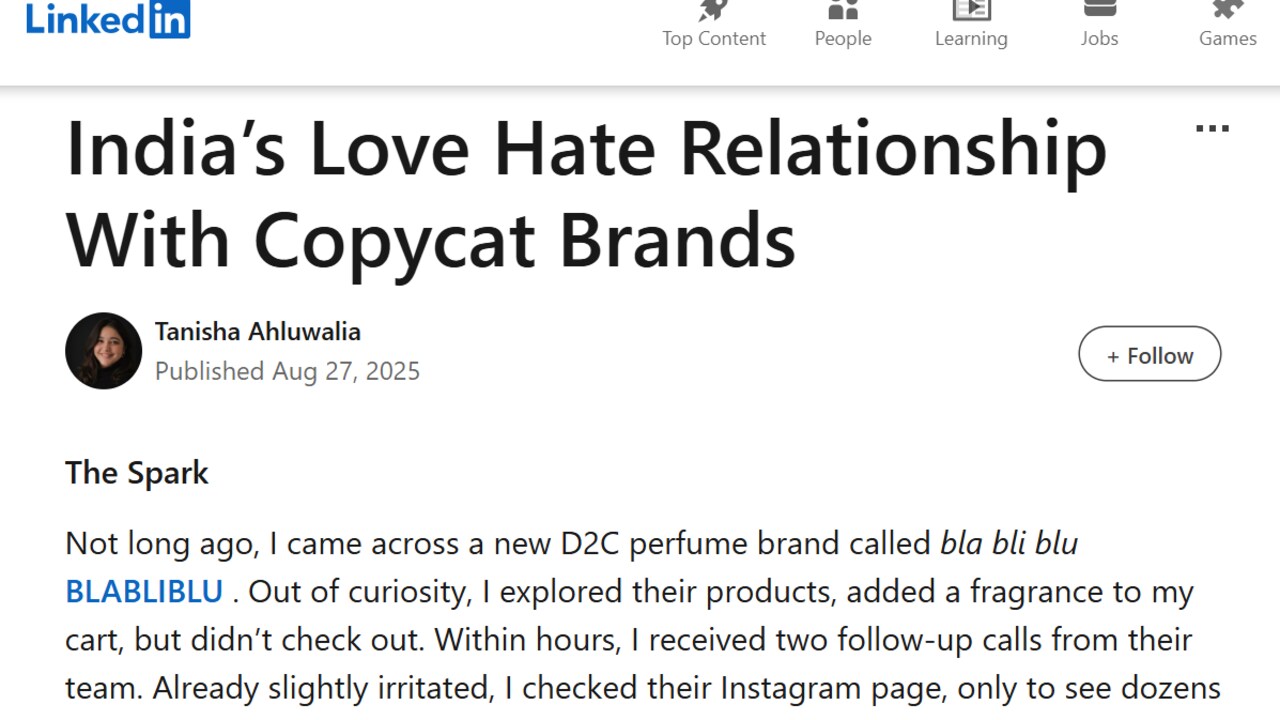
Task: Click the Learning video icon
Action: click(x=971, y=10)
